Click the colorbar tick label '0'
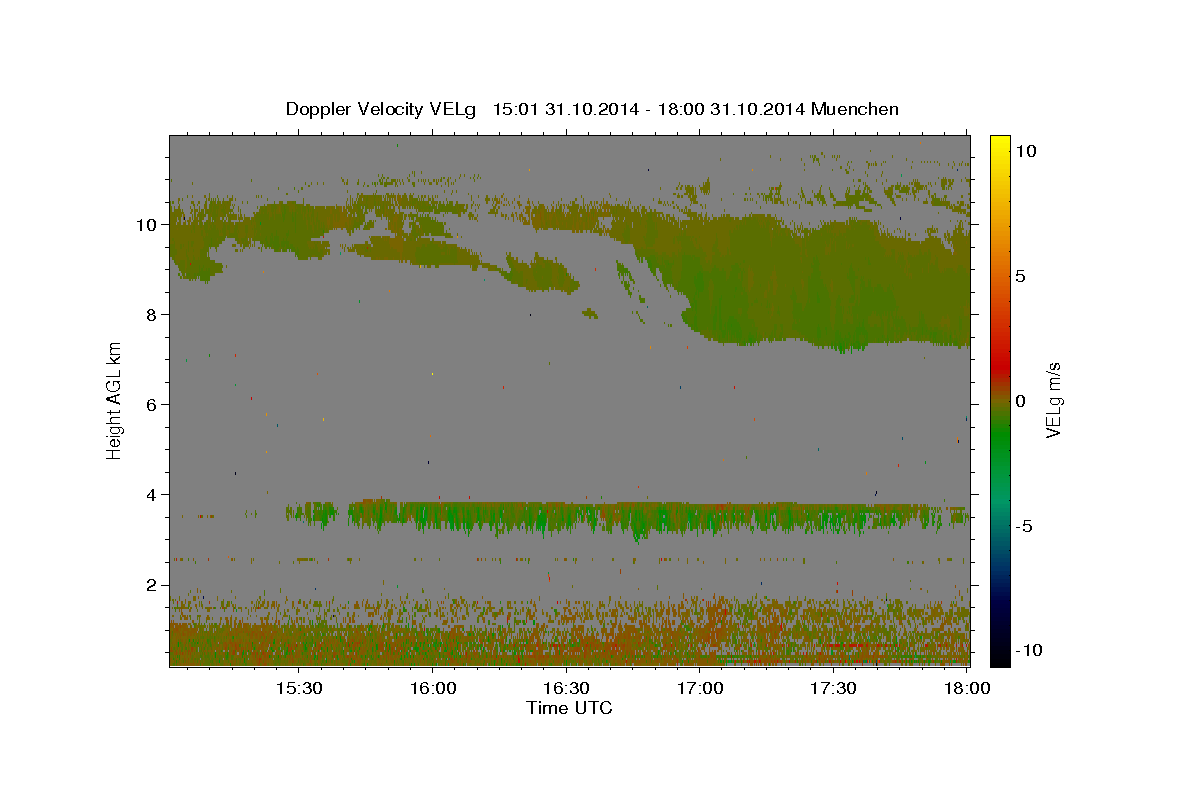1200x800 pixels. pyautogui.click(x=1021, y=400)
